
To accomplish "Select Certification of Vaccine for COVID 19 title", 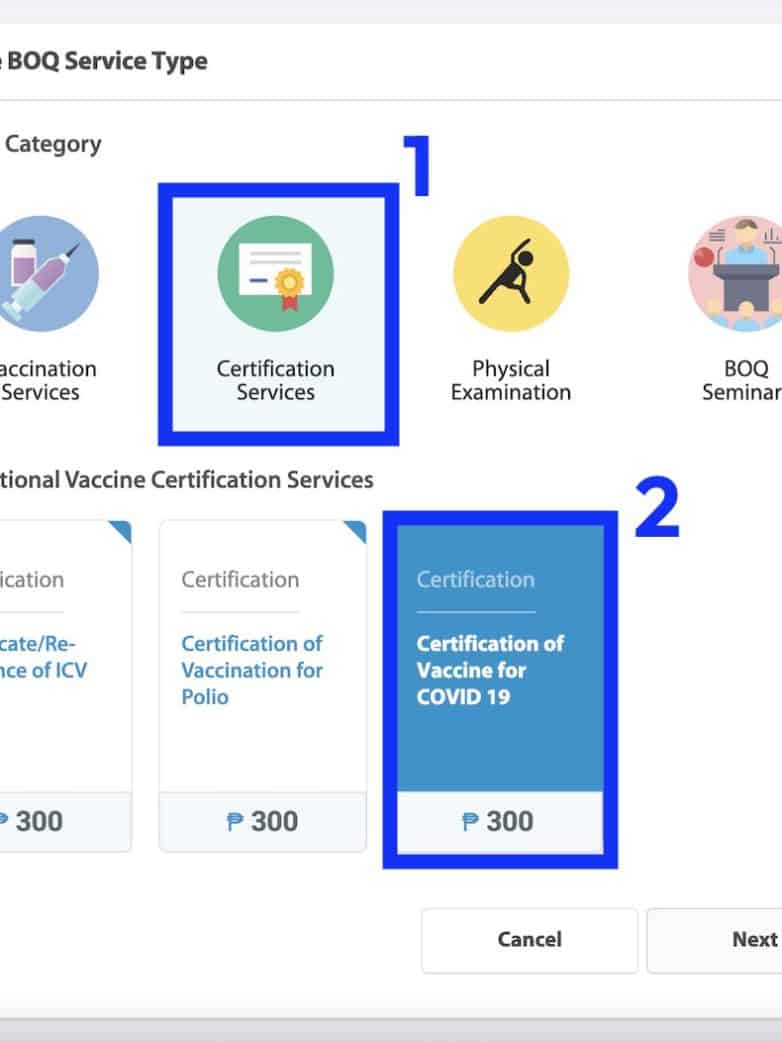I will (490, 669).
